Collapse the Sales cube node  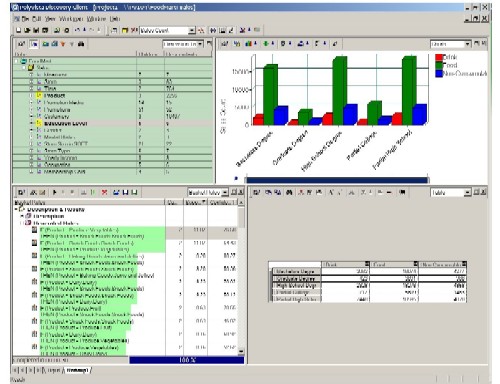click(x=25, y=68)
